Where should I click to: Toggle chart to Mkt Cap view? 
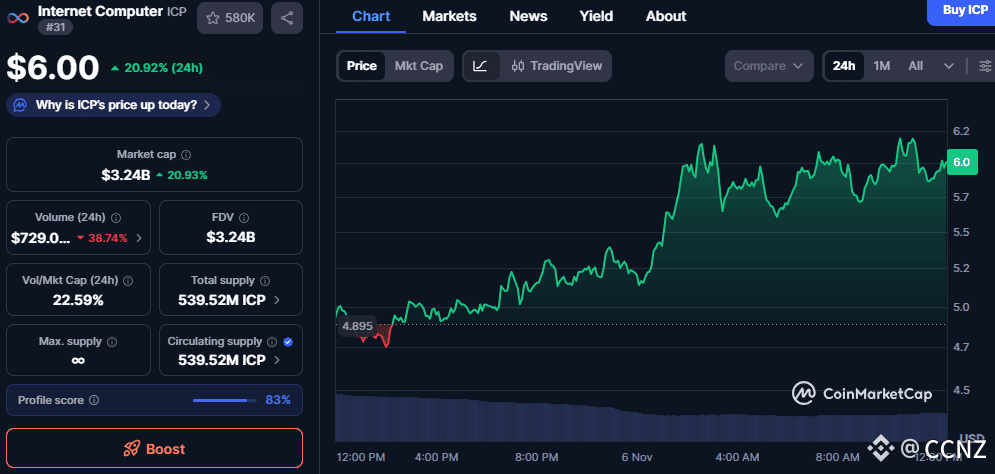click(x=419, y=66)
